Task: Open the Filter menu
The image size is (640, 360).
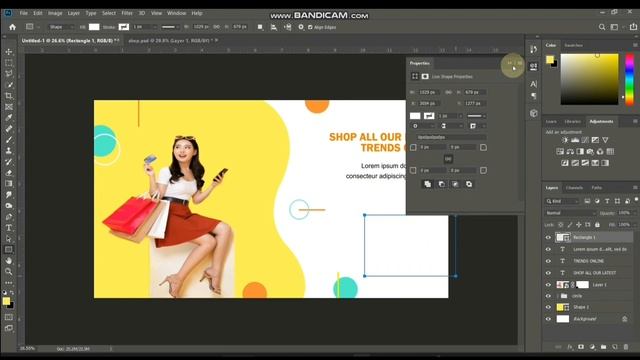Action: (127, 13)
